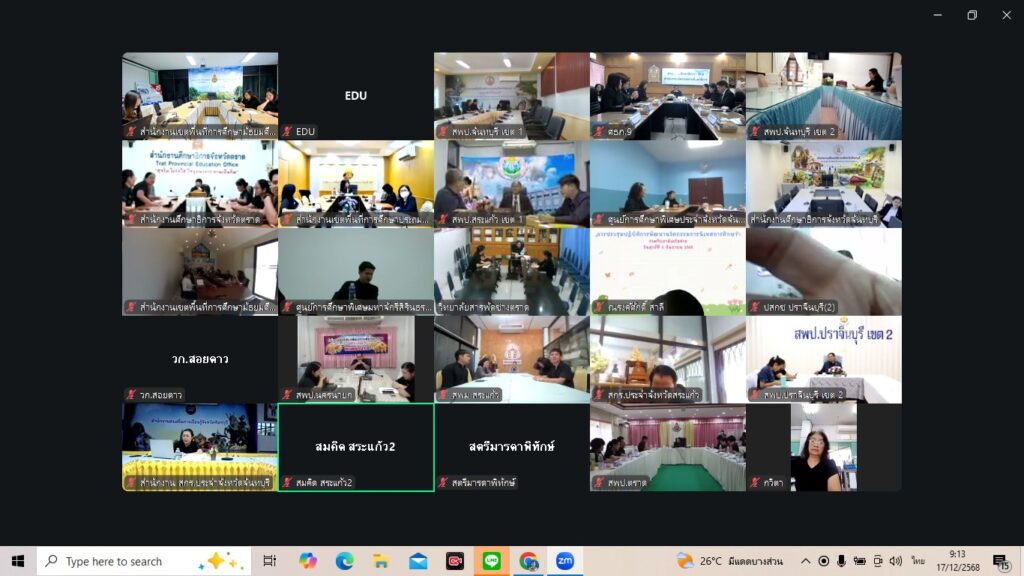Open the Copilot app in the taskbar

coord(308,561)
